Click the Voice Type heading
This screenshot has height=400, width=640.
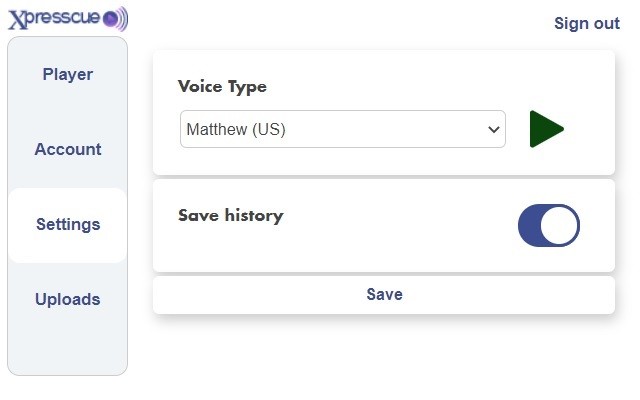222,86
